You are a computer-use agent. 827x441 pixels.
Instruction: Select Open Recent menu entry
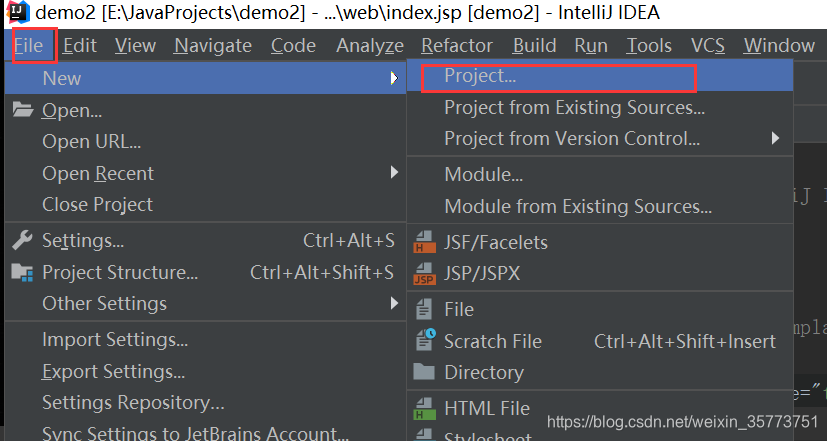[x=205, y=173]
